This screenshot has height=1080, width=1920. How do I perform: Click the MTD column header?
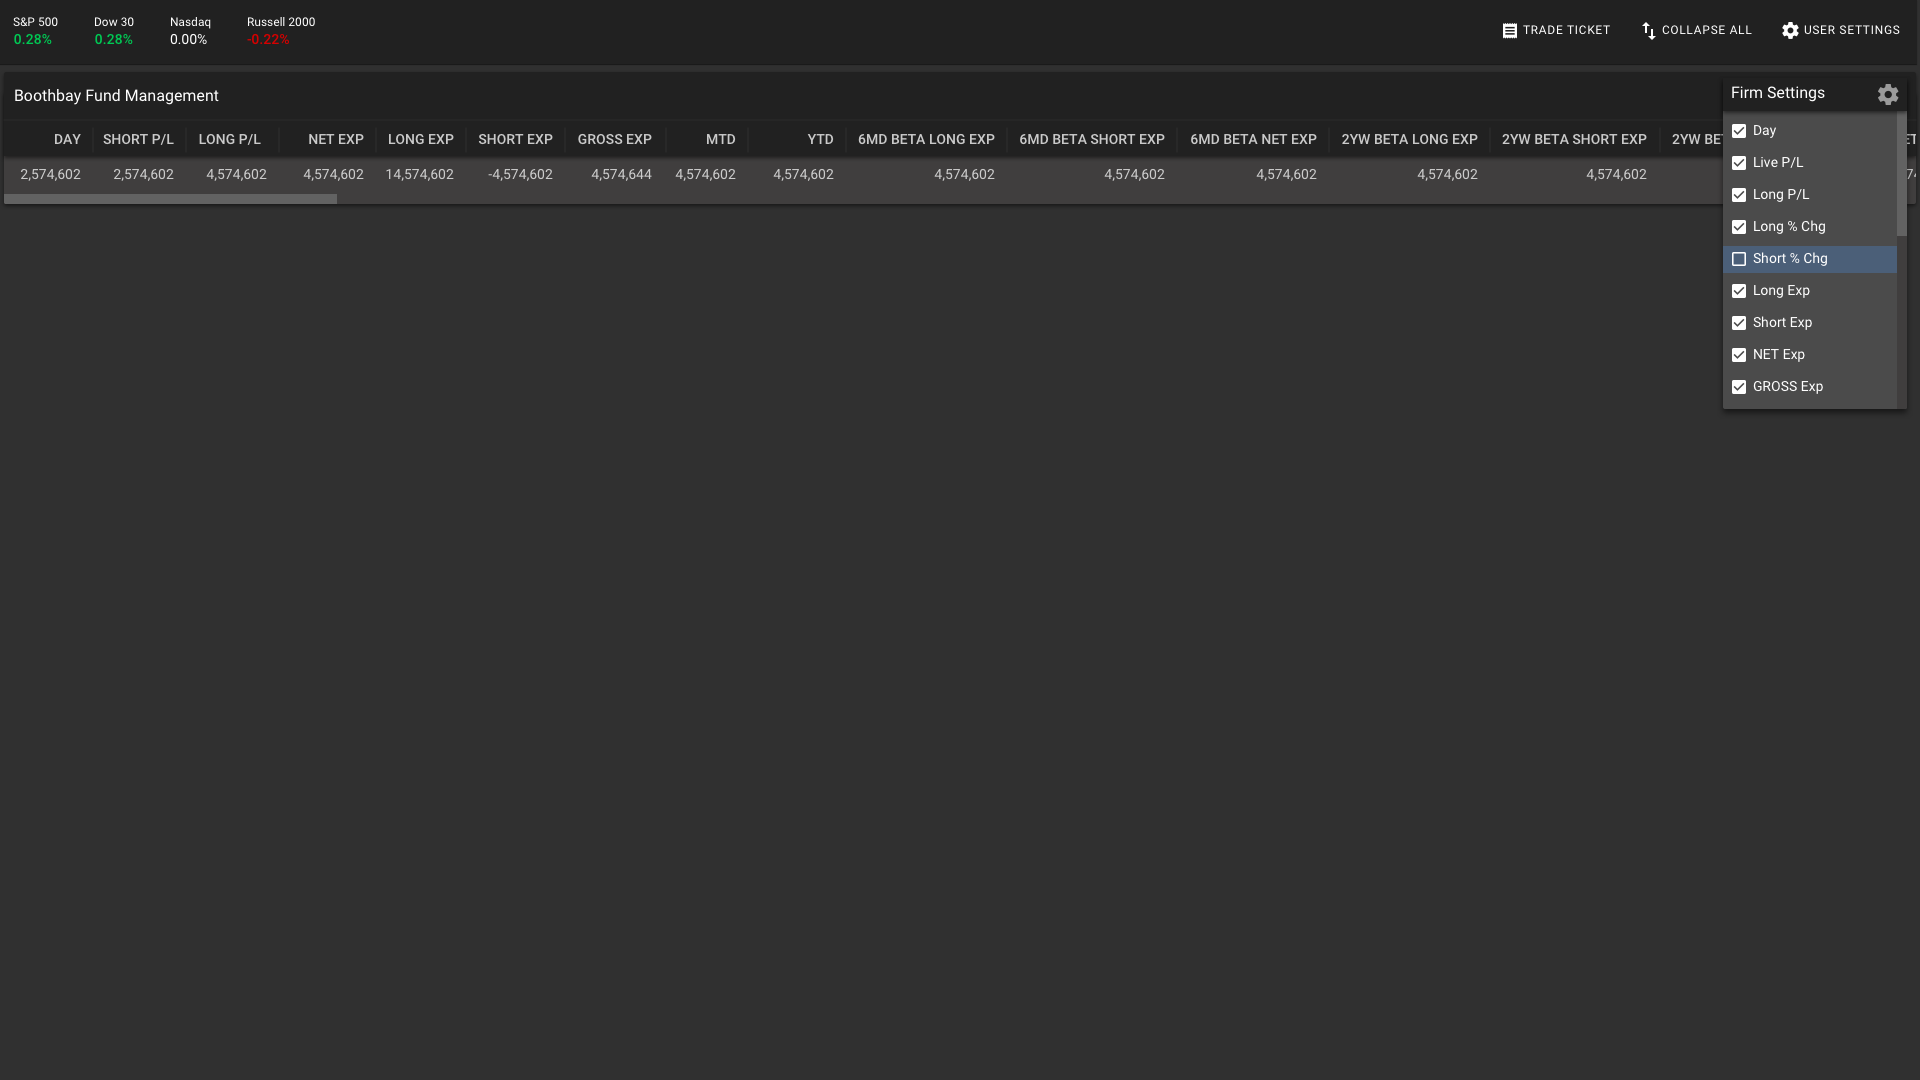pos(720,140)
